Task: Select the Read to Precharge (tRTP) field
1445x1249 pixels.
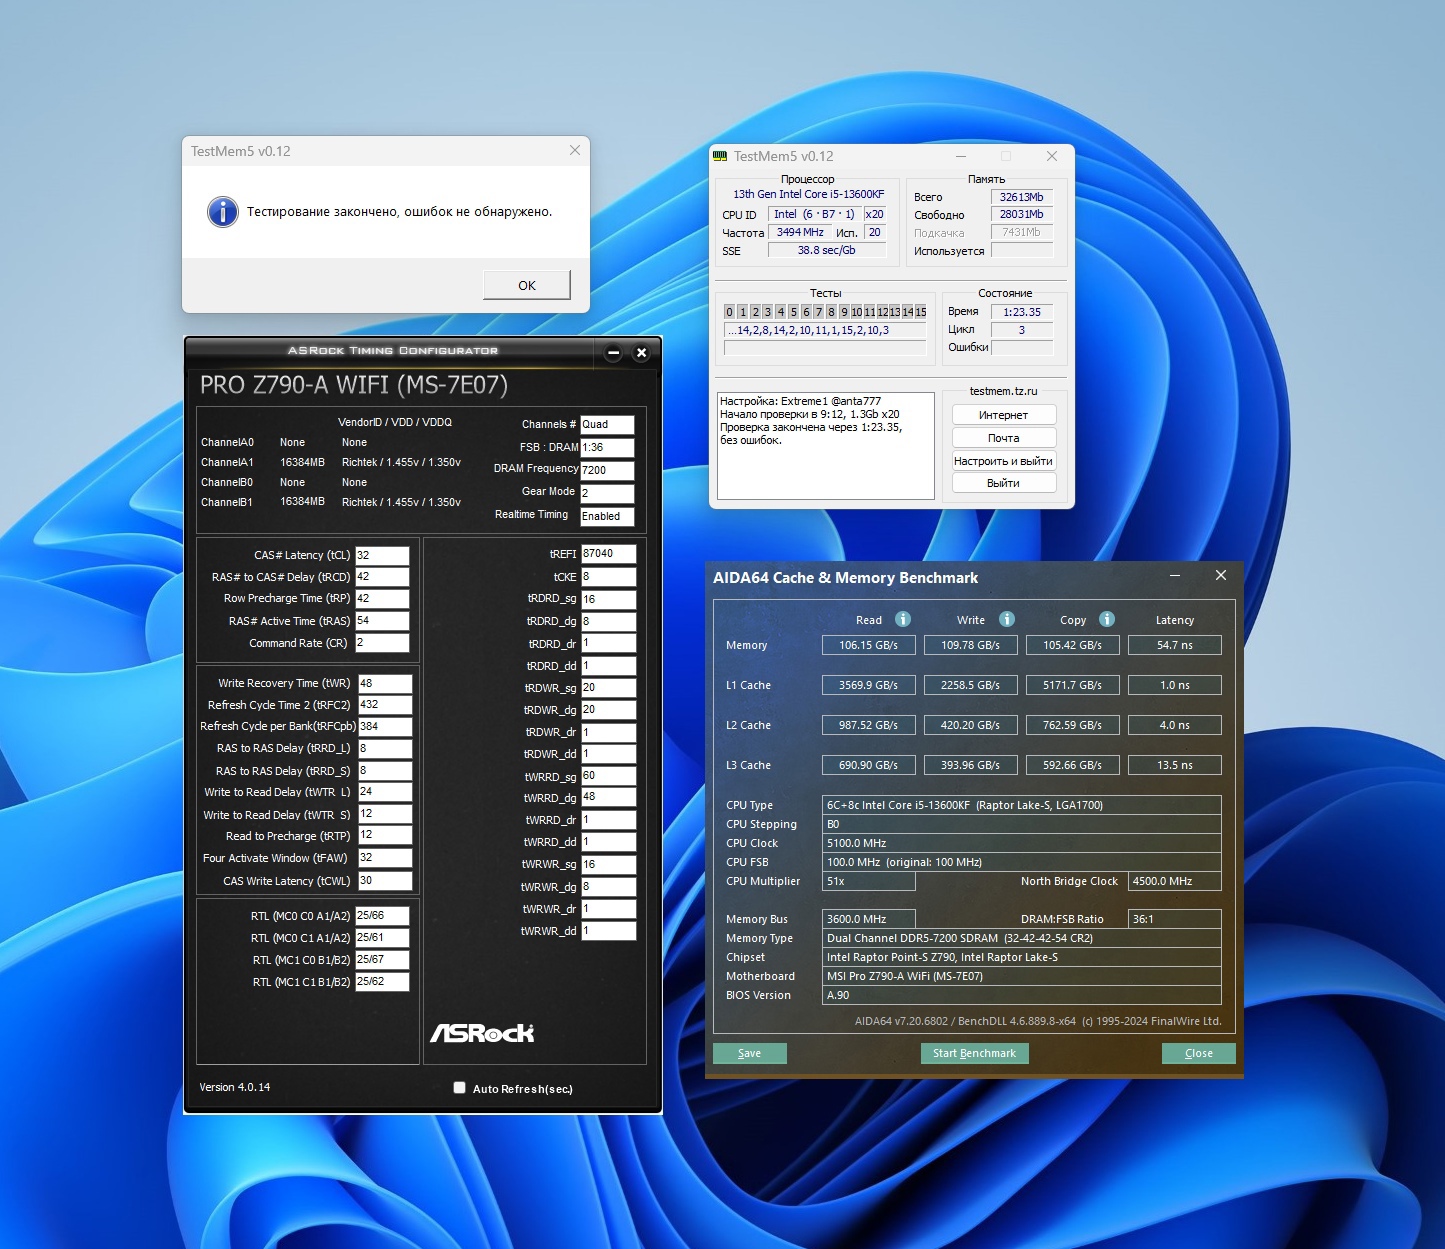Action: (385, 836)
